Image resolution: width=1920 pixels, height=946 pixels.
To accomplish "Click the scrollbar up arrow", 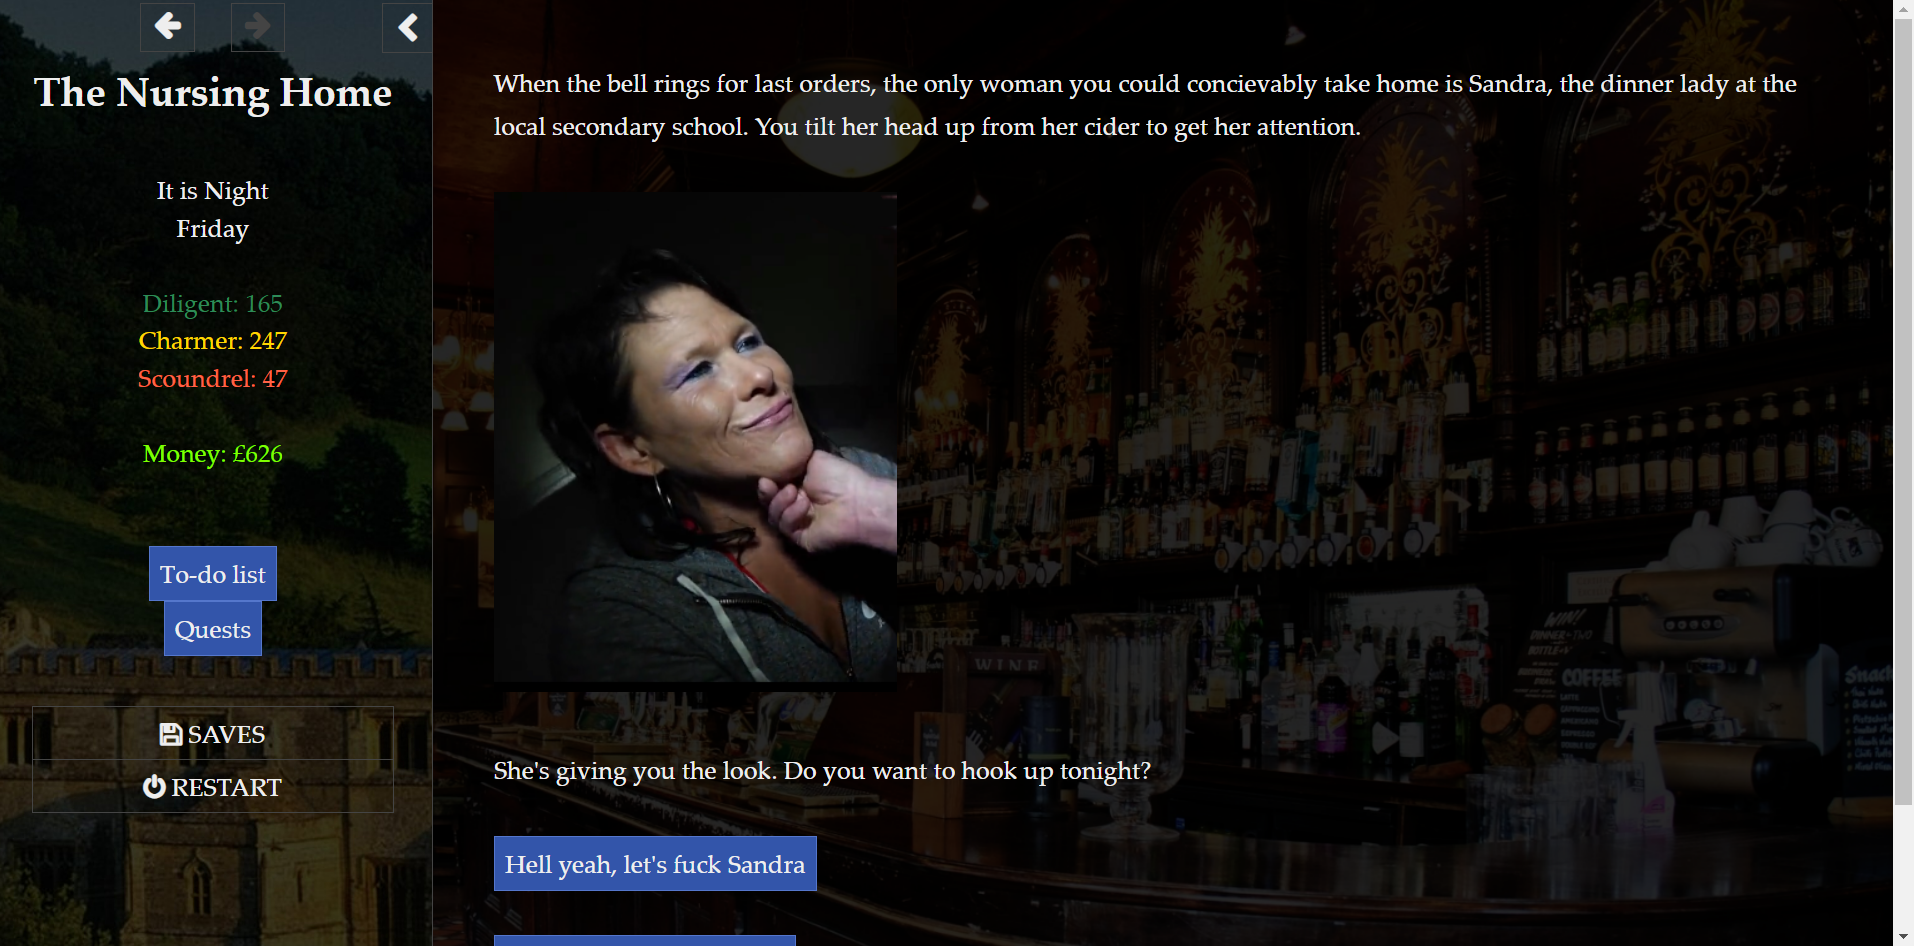I will tap(1904, 9).
